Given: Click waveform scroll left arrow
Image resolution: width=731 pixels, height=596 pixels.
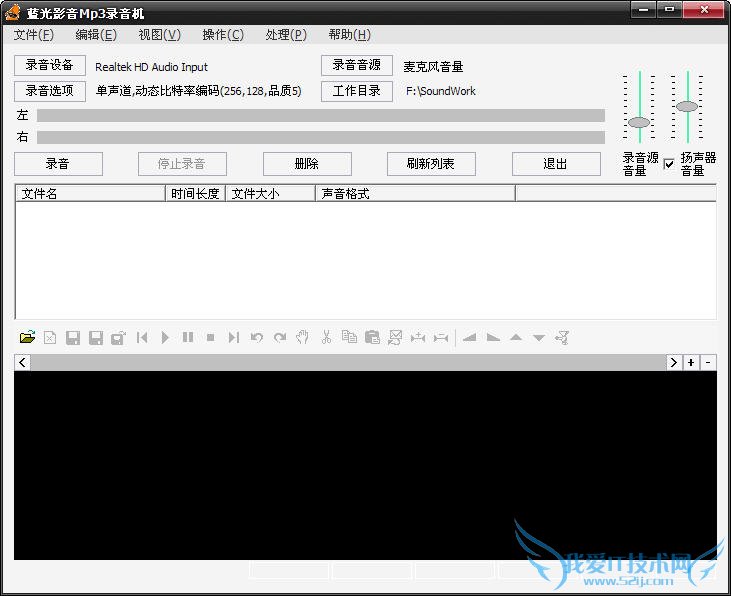Looking at the screenshot, I should (22, 362).
